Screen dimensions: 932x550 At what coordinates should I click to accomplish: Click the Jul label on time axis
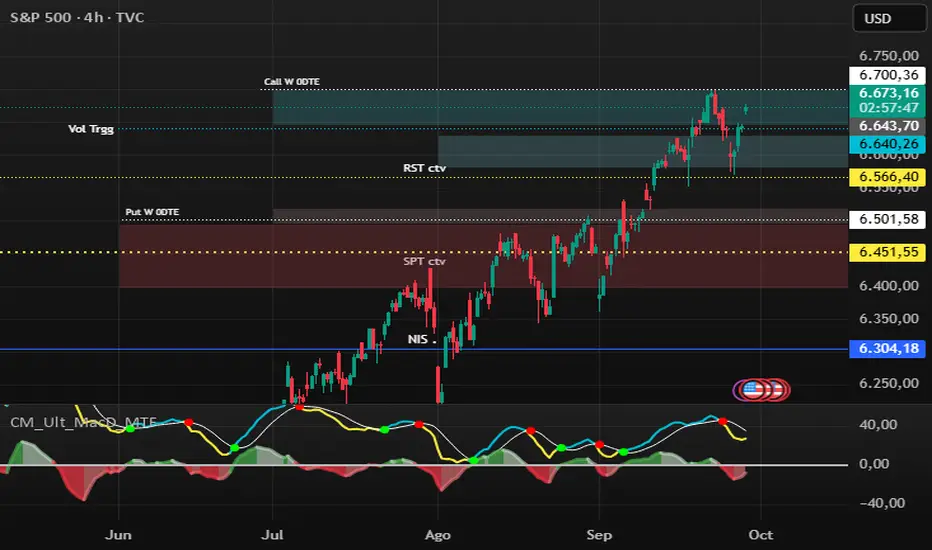tap(272, 535)
